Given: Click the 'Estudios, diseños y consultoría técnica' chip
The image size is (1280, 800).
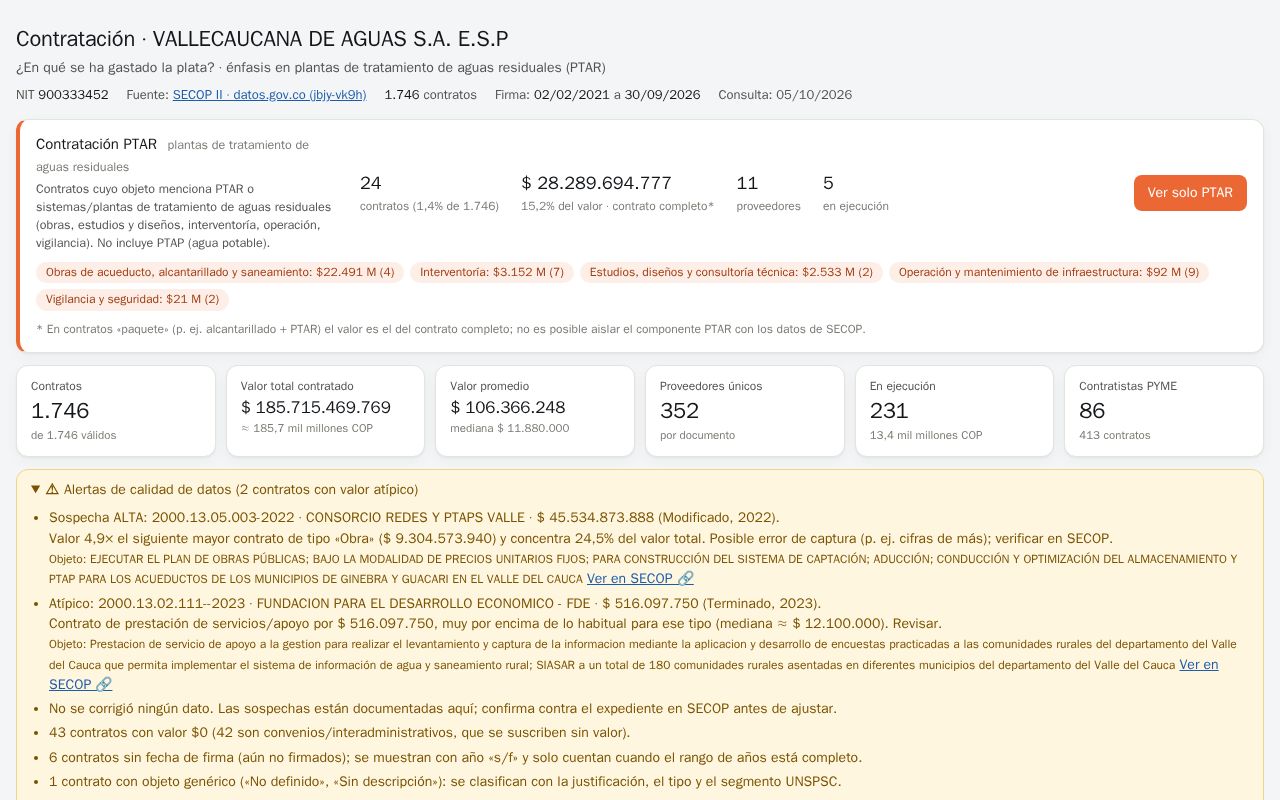Looking at the screenshot, I should (x=731, y=272).
